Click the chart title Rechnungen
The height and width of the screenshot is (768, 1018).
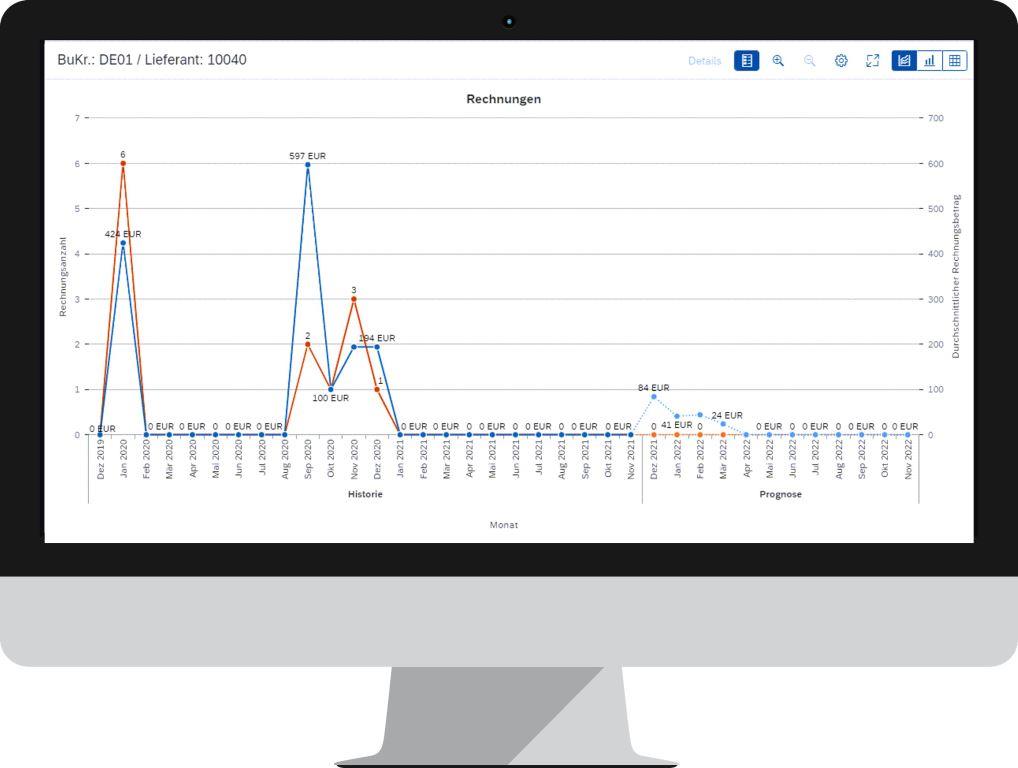point(503,99)
